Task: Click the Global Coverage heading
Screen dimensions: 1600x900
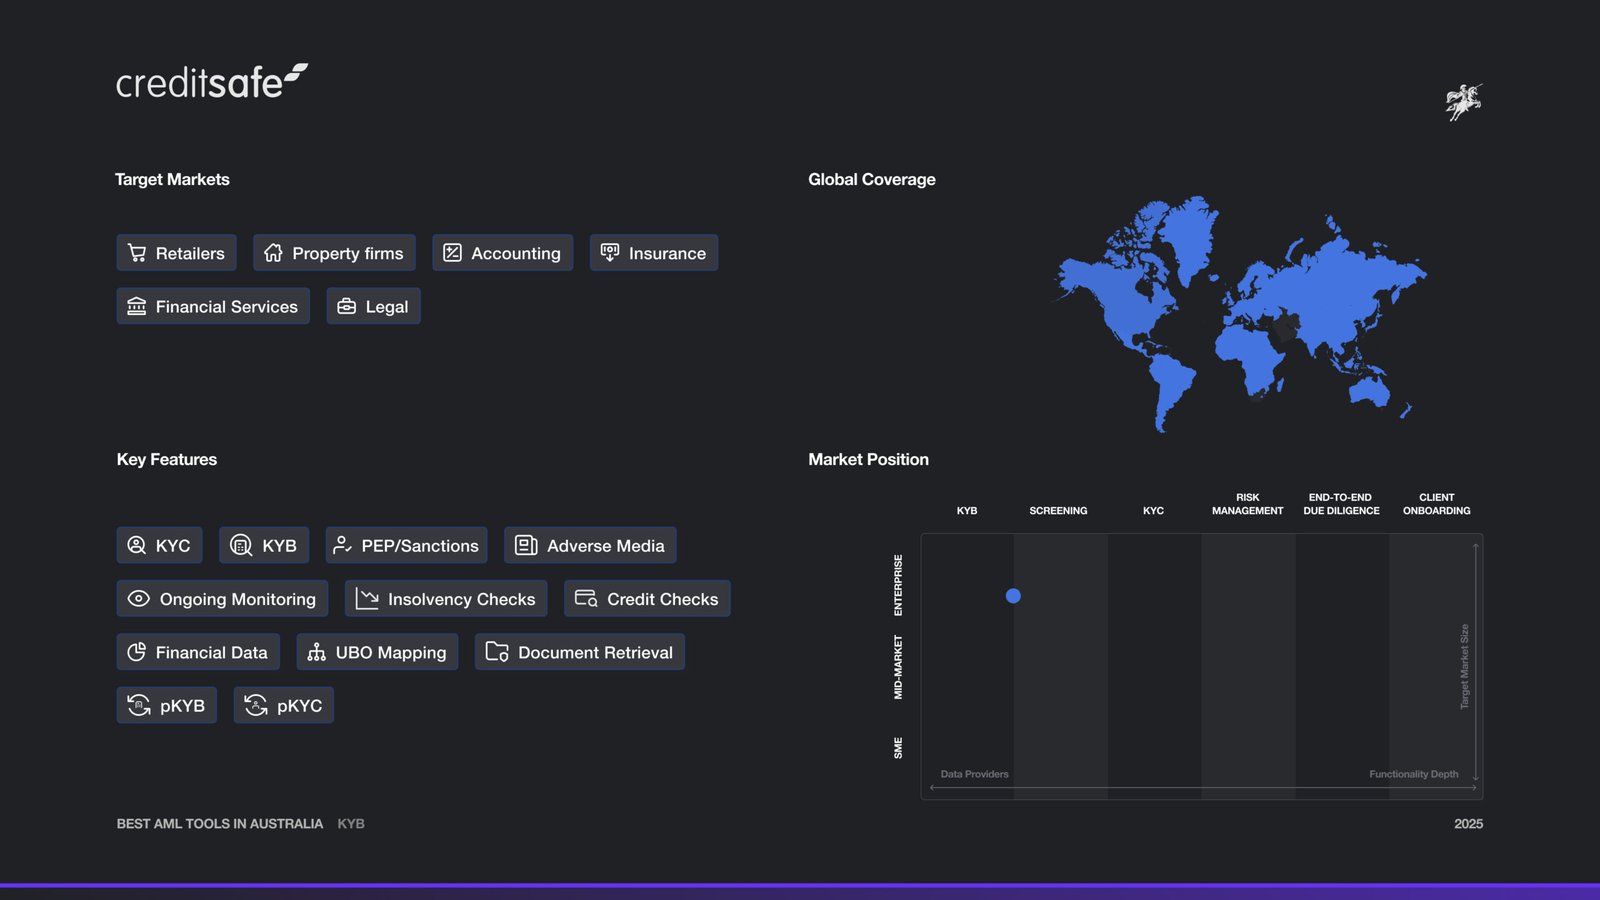Action: pos(872,179)
